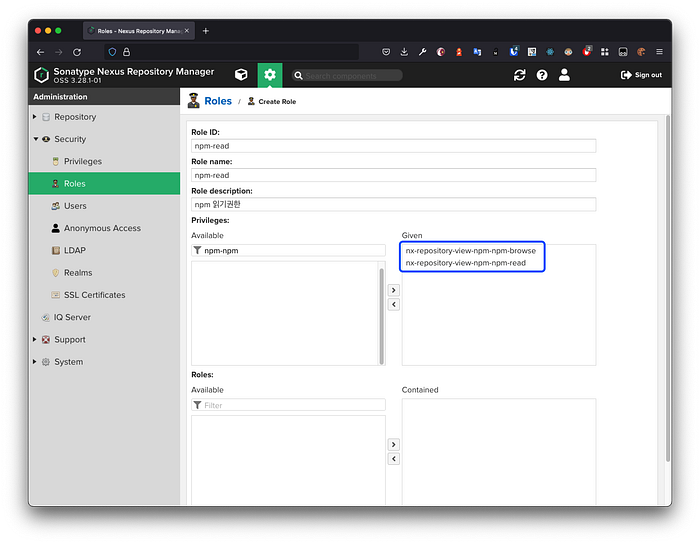
Task: Close the Roles - Nexus Repository tab
Action: (x=187, y=31)
